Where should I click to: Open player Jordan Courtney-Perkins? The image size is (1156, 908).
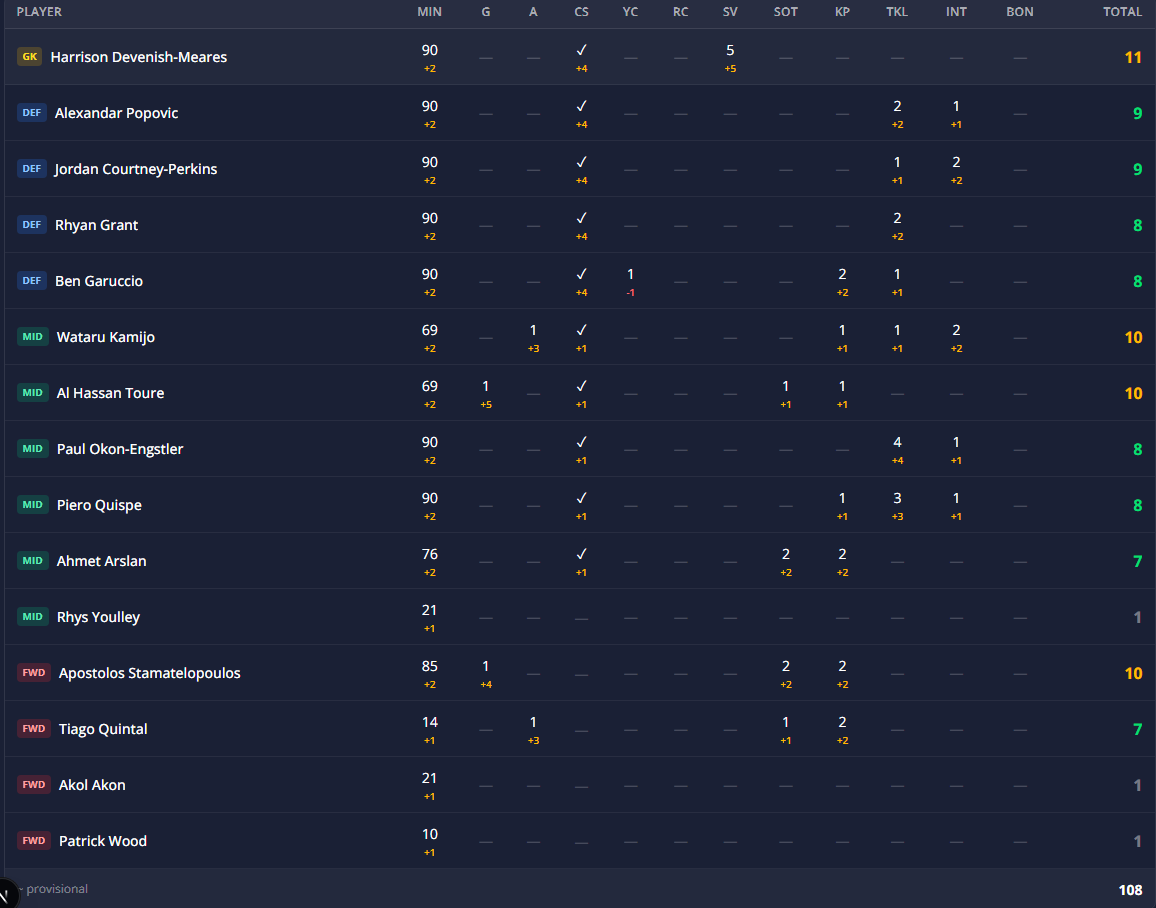[x=136, y=169]
